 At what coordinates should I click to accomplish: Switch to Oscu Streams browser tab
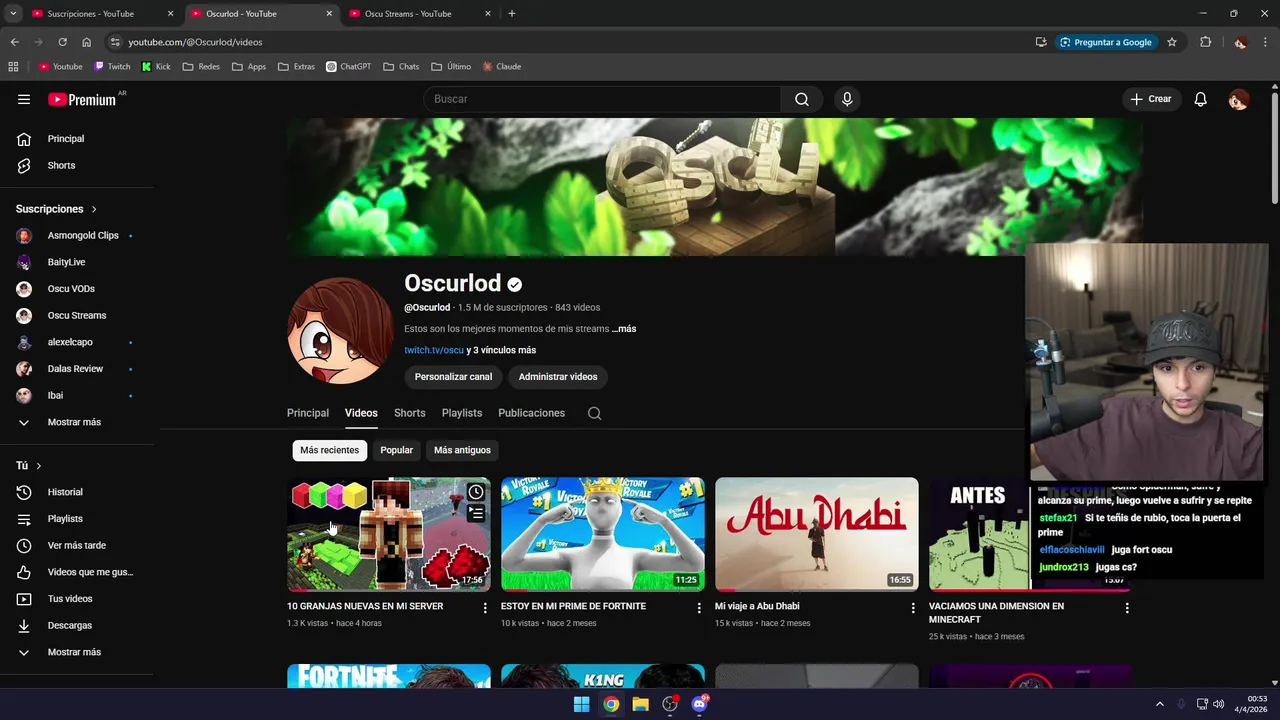pos(421,14)
